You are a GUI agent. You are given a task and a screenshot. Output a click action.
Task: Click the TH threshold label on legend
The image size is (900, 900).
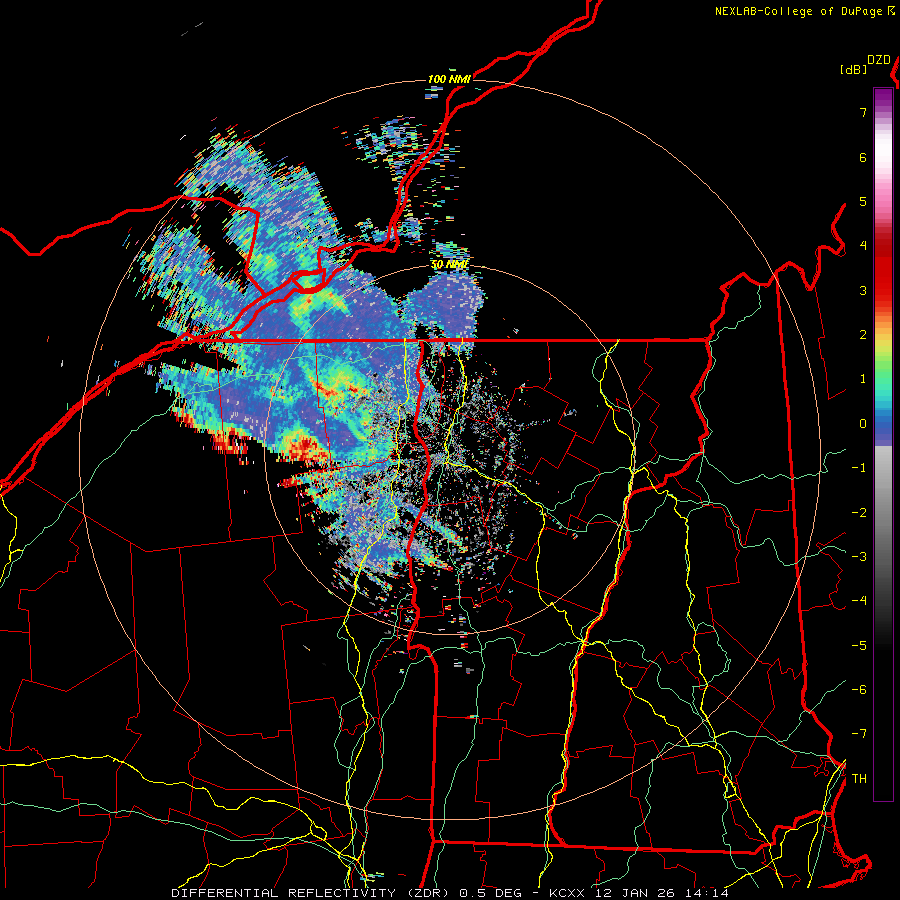pyautogui.click(x=859, y=779)
